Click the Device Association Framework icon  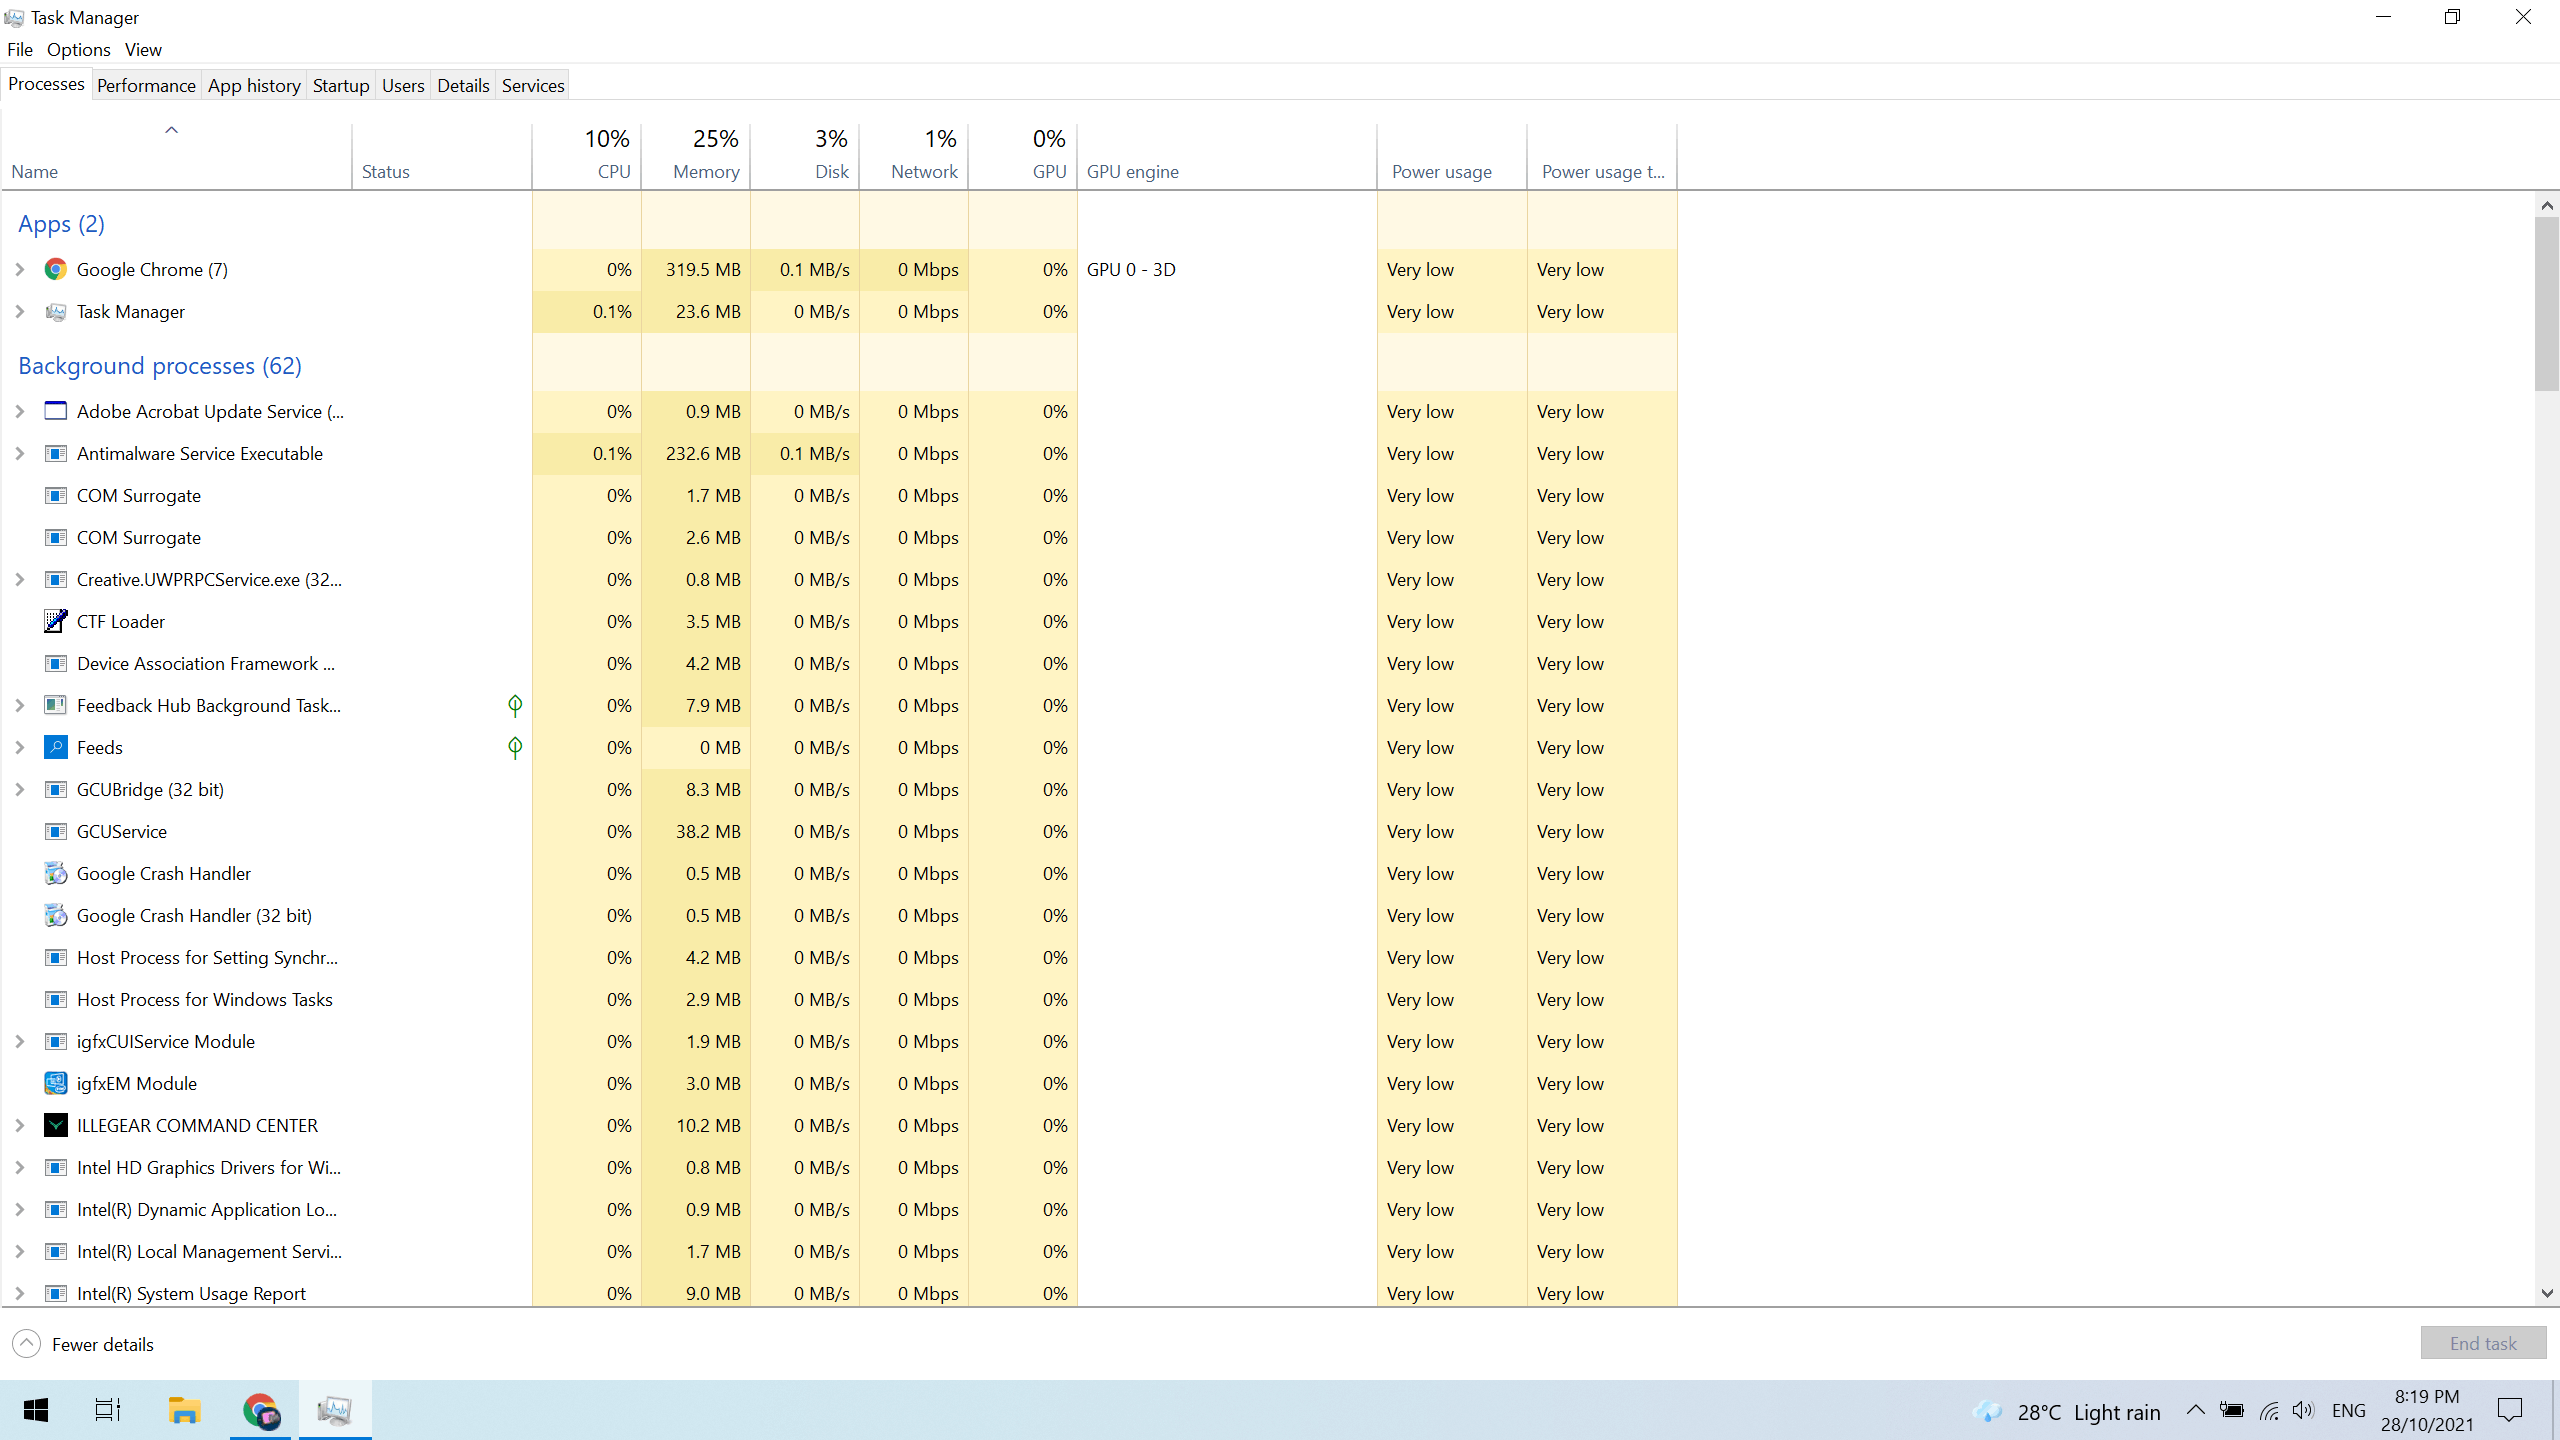click(x=56, y=663)
